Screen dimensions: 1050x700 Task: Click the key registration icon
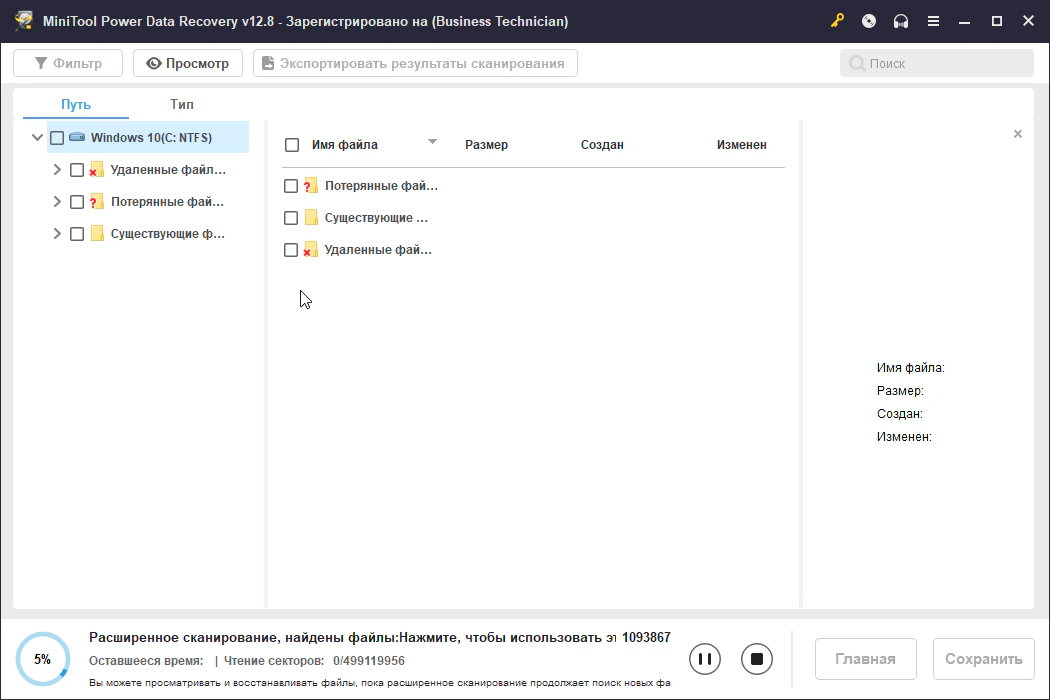837,21
